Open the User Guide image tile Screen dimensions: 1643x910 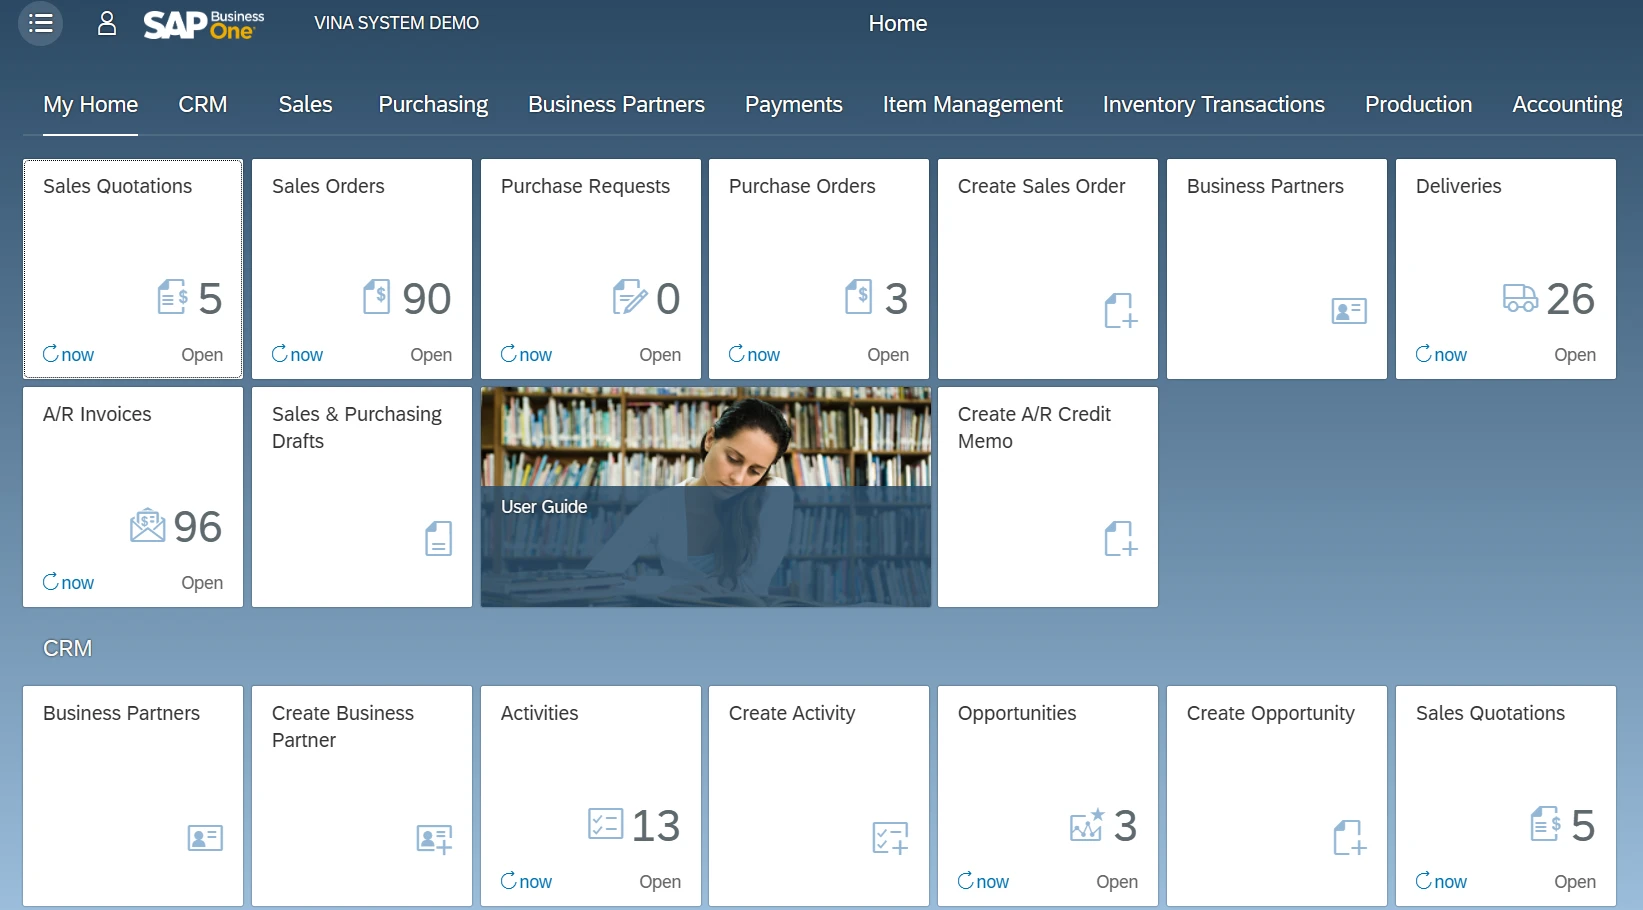click(x=705, y=497)
